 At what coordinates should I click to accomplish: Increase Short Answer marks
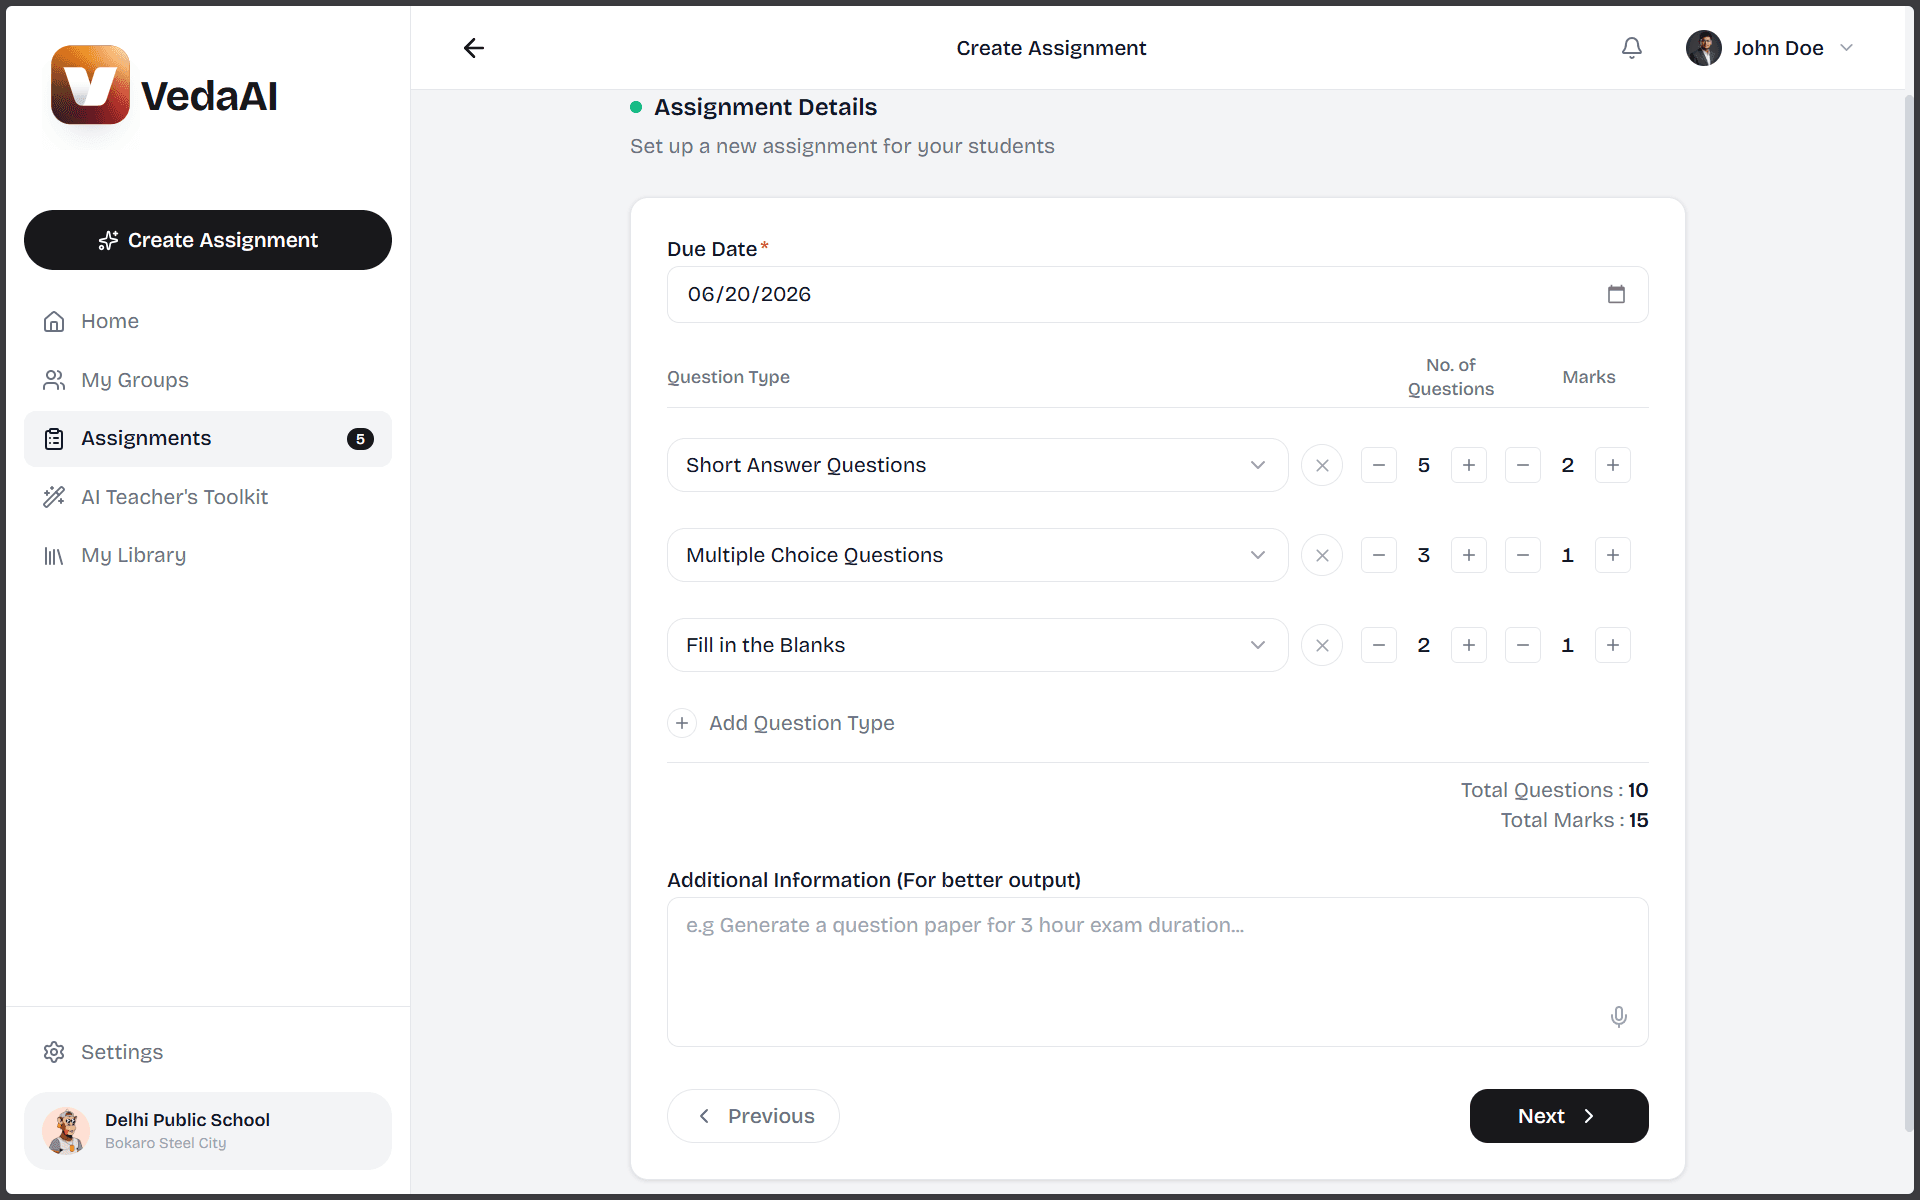[x=1613, y=465]
